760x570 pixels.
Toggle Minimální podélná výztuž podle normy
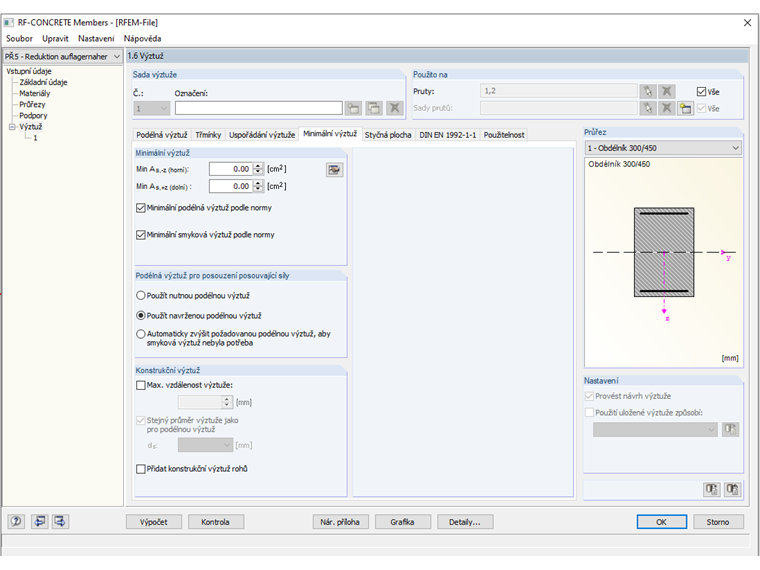click(x=141, y=208)
